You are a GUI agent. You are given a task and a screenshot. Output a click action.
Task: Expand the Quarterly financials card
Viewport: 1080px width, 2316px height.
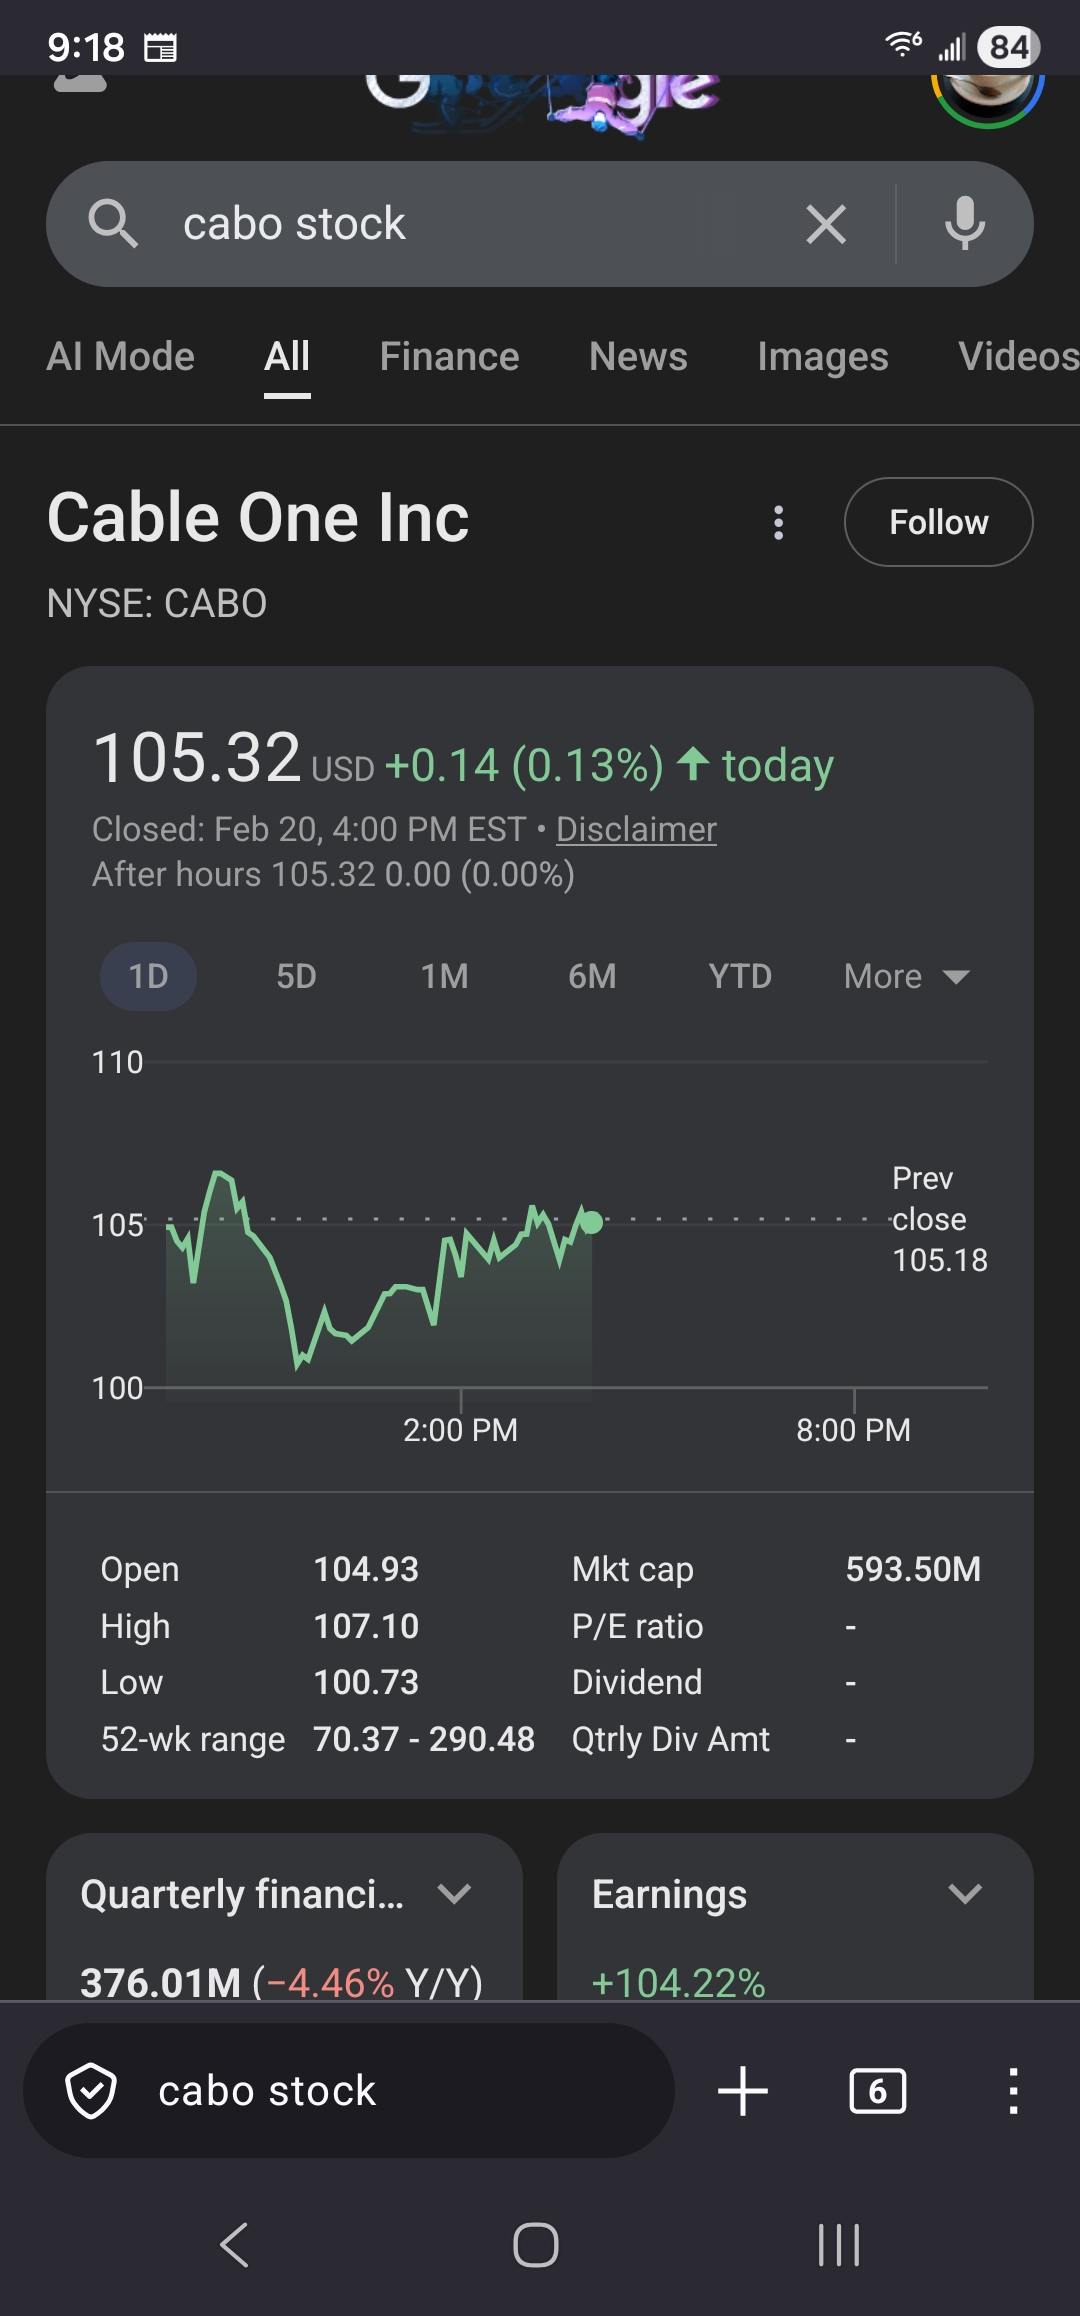coord(455,1894)
